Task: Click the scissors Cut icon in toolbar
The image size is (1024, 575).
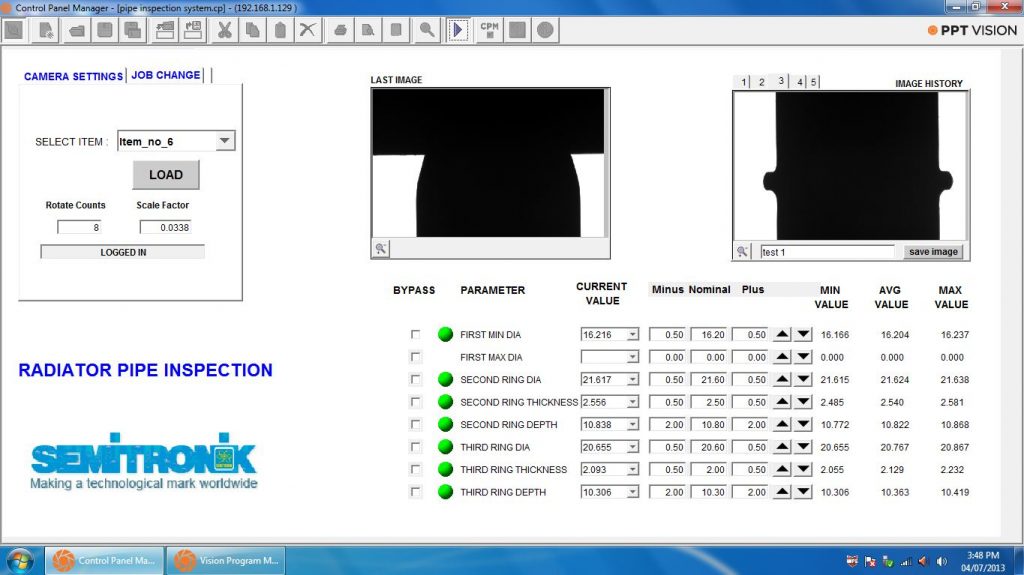Action: 224,30
